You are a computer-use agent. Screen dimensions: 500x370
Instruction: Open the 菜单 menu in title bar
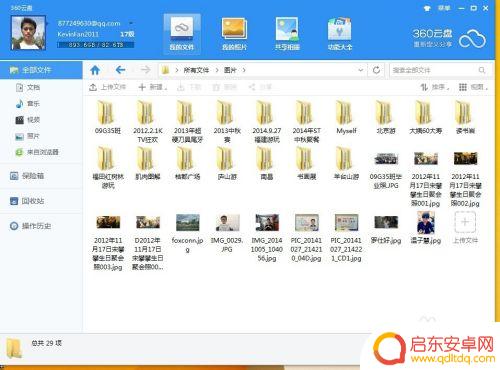pyautogui.click(x=444, y=8)
